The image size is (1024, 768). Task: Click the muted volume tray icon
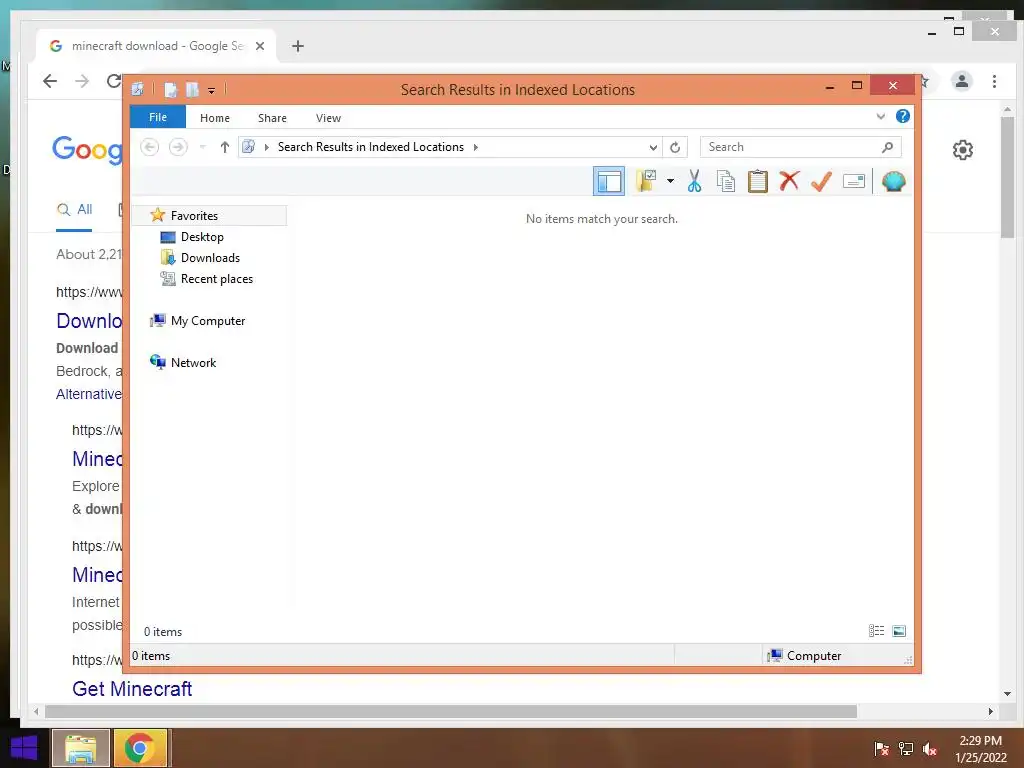pos(929,749)
